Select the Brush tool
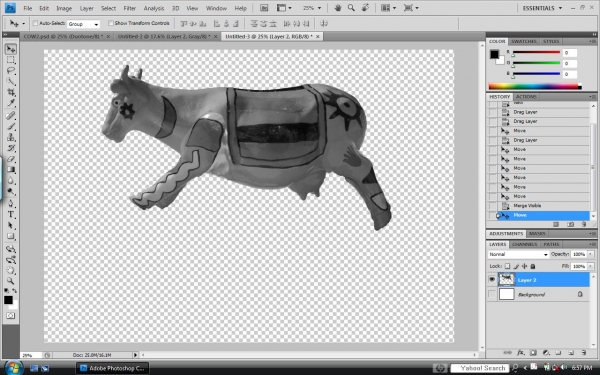Viewport: 600px width, 375px height. 11,126
